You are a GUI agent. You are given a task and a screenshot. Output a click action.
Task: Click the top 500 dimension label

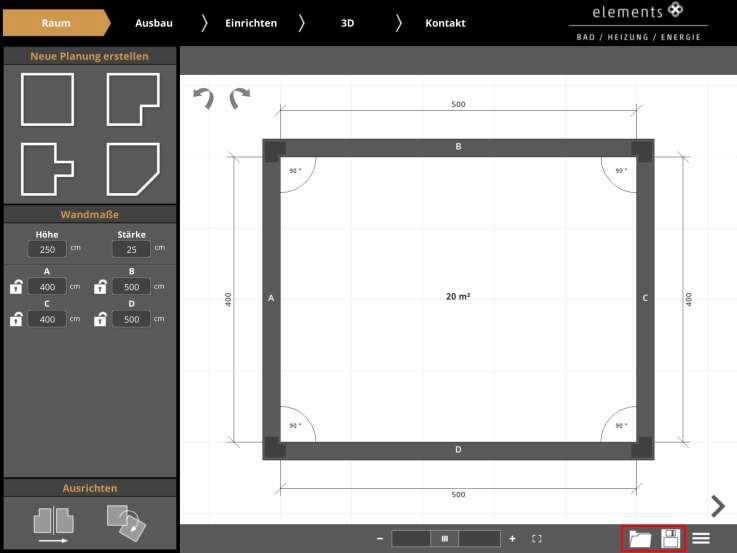tap(458, 104)
